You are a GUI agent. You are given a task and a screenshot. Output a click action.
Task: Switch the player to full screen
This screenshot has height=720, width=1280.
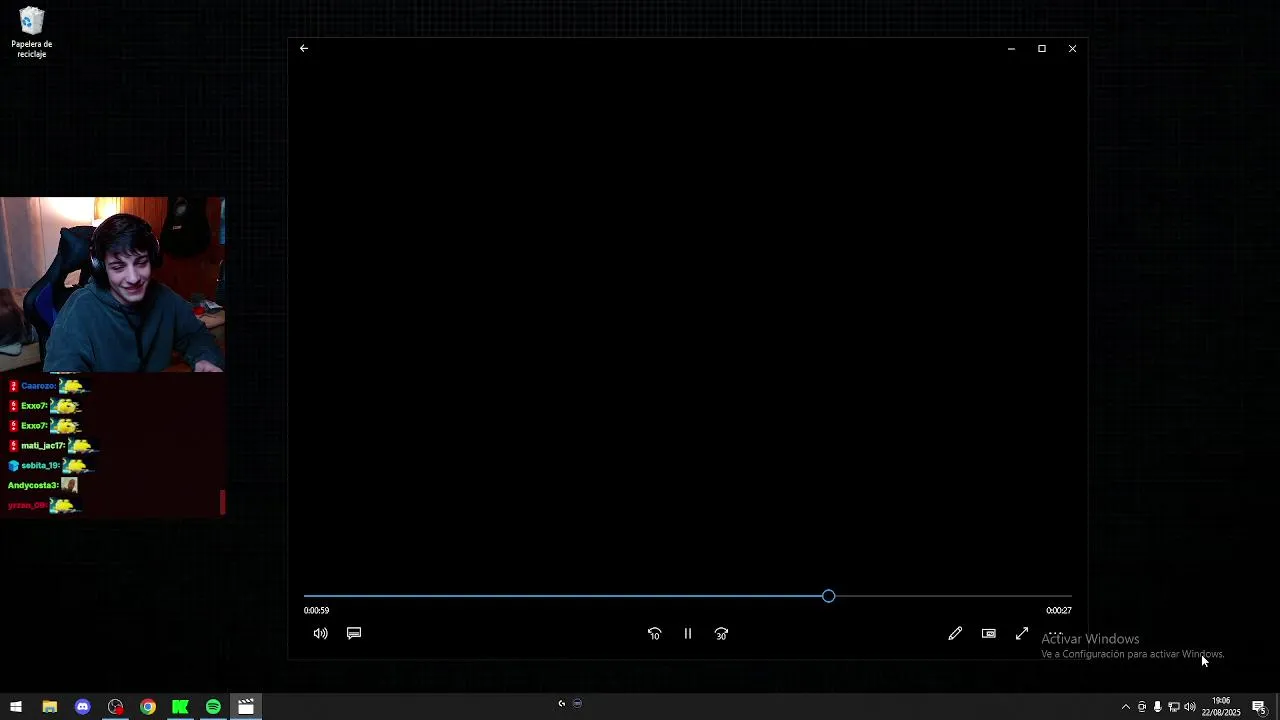point(1022,633)
